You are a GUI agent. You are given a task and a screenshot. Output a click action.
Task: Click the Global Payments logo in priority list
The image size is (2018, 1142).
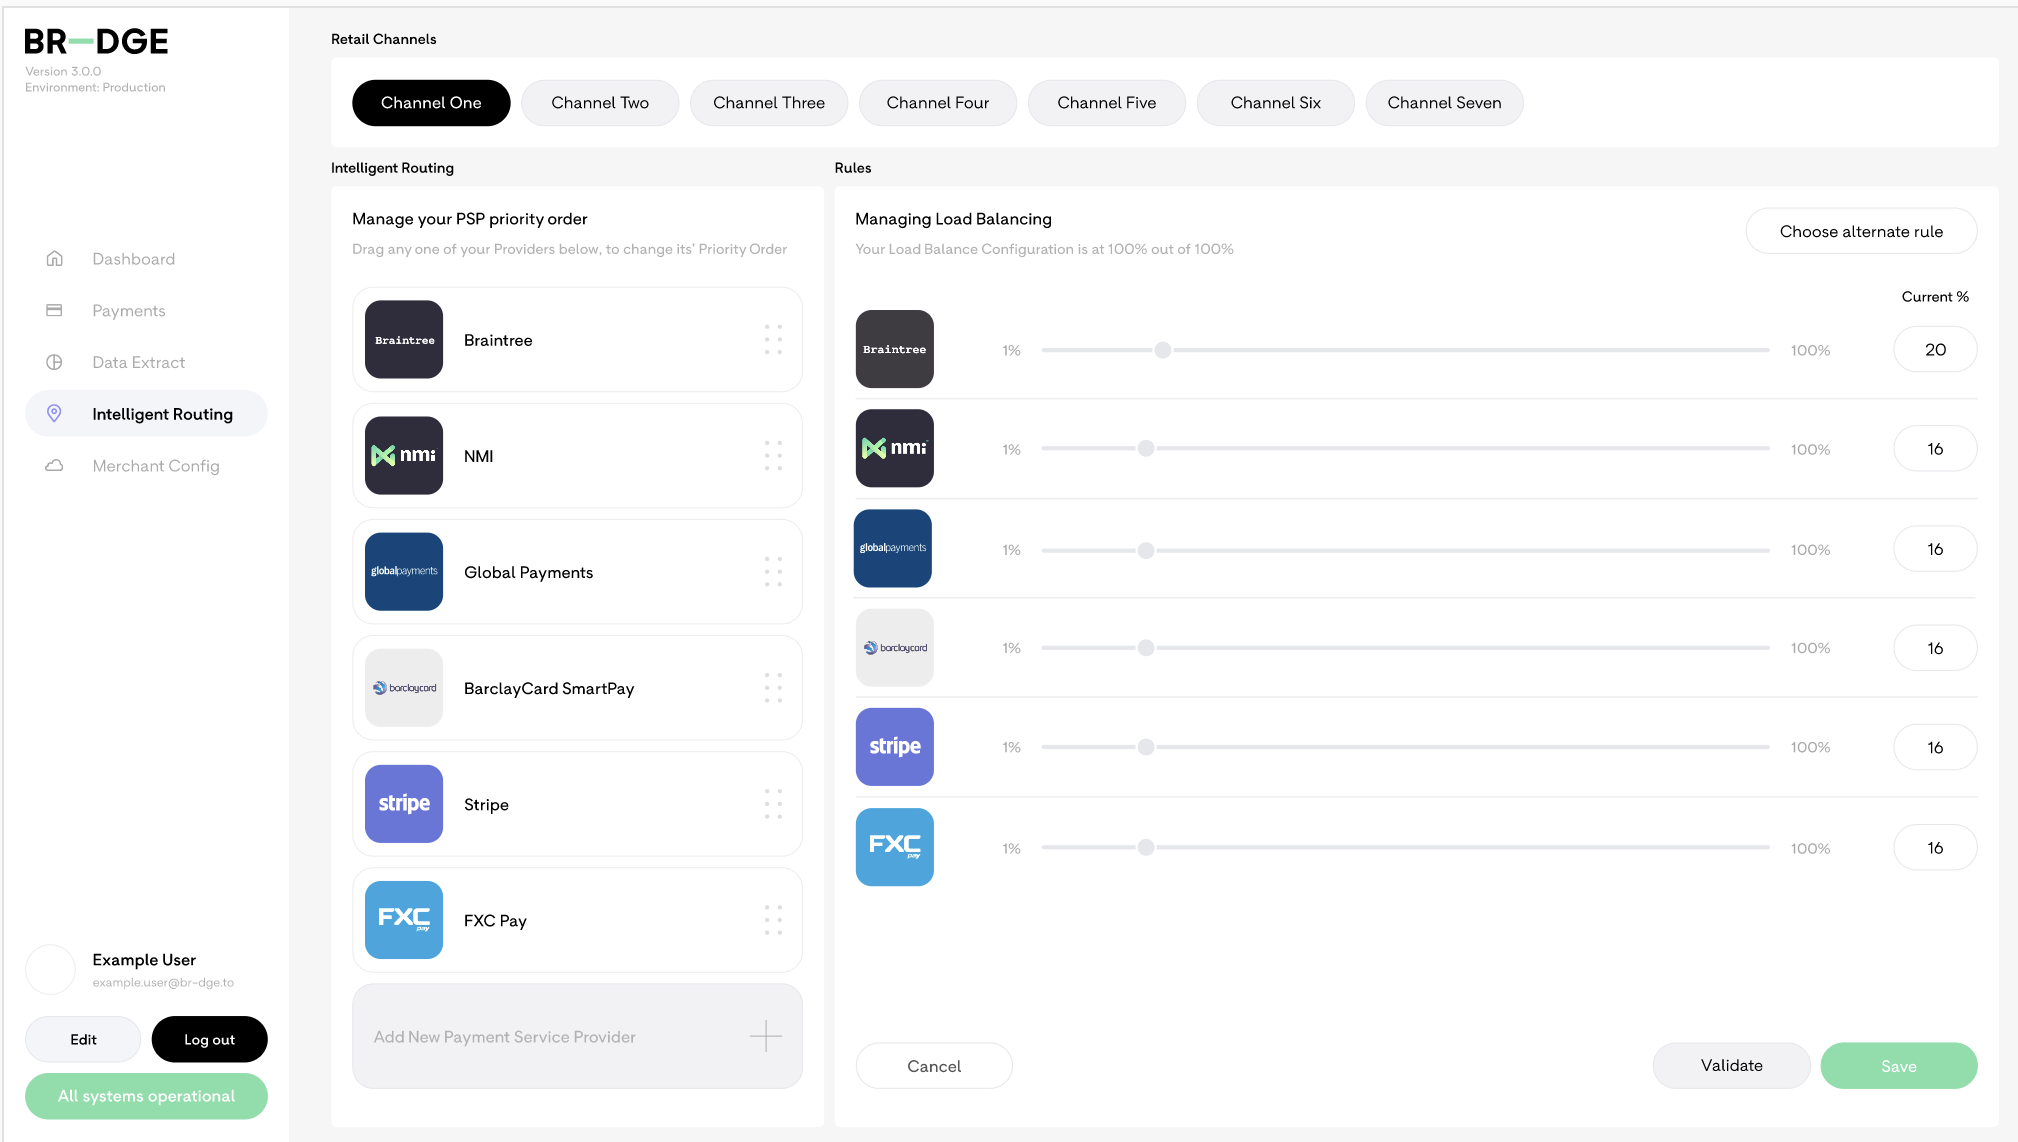tap(404, 572)
